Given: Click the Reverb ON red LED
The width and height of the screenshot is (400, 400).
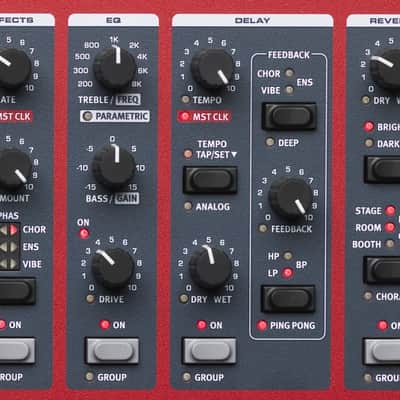Looking at the screenshot, I should pyautogui.click(x=382, y=325).
